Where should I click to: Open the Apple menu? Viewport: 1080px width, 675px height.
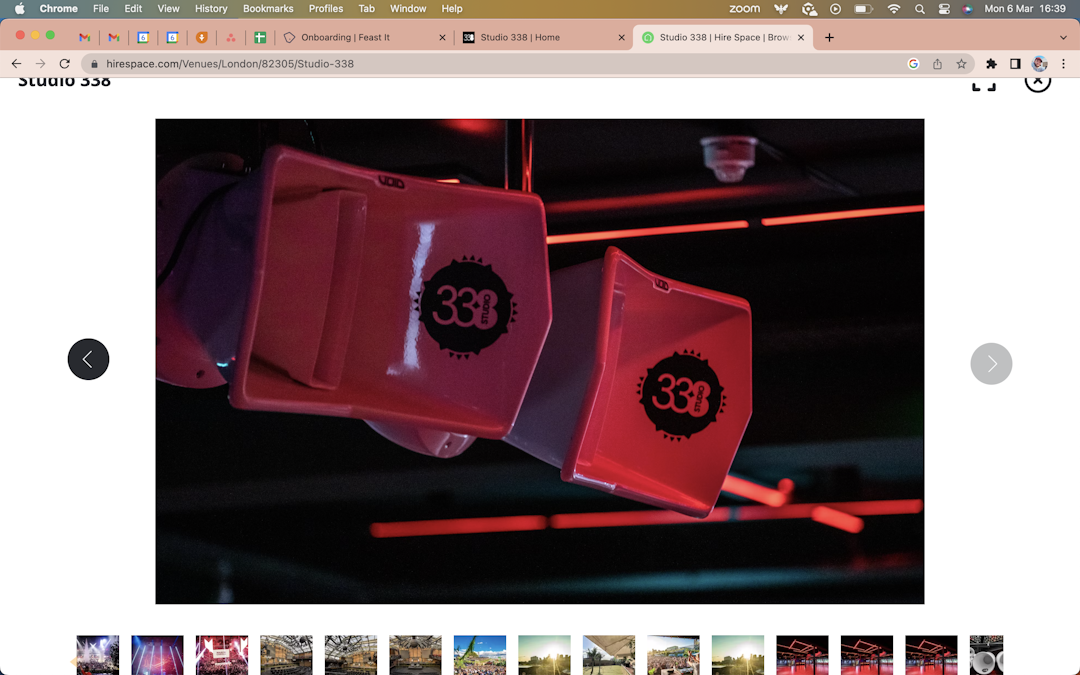pyautogui.click(x=19, y=8)
